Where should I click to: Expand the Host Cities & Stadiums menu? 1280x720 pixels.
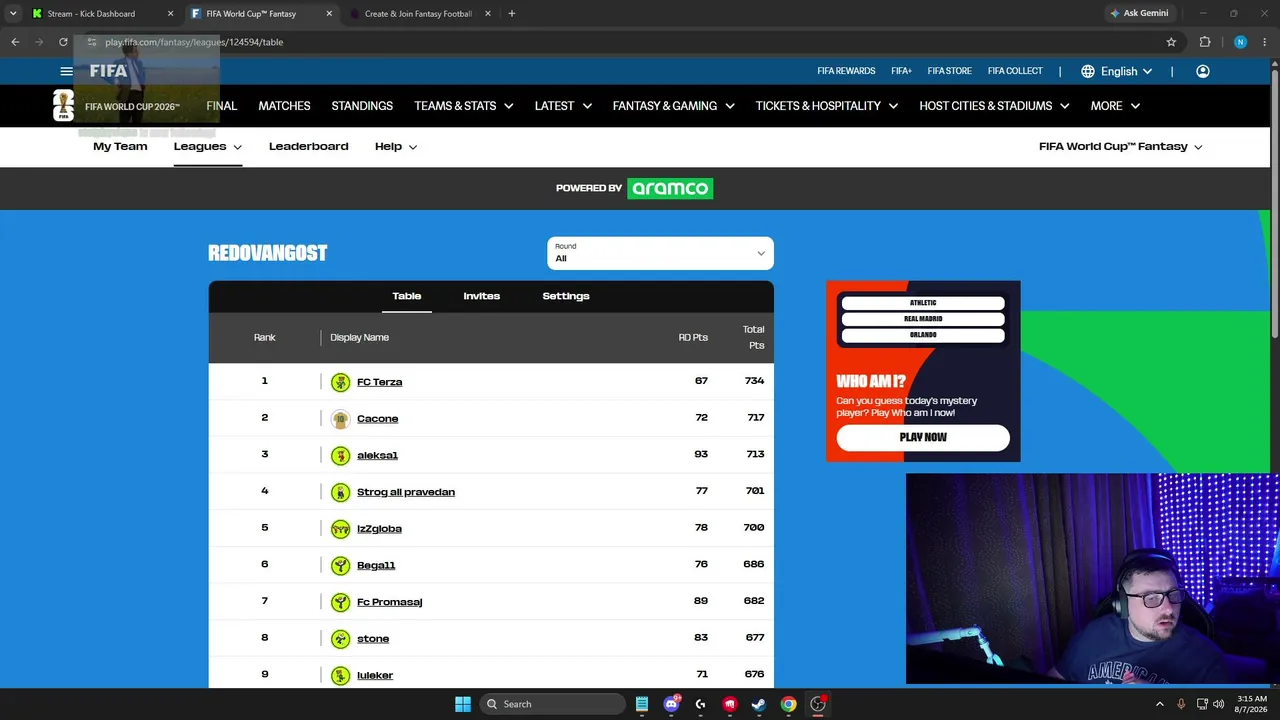tap(995, 106)
